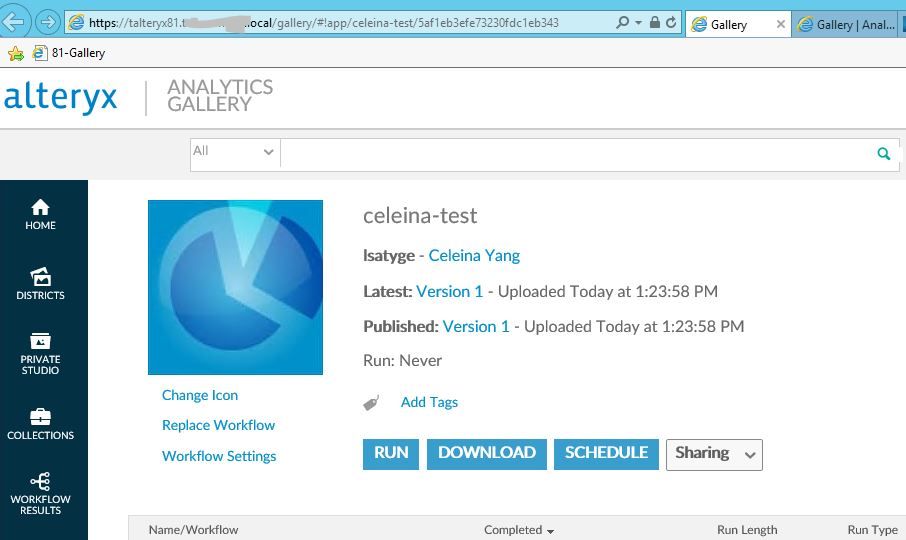This screenshot has width=906, height=540.
Task: Open Workflow Settings link
Action: [219, 456]
